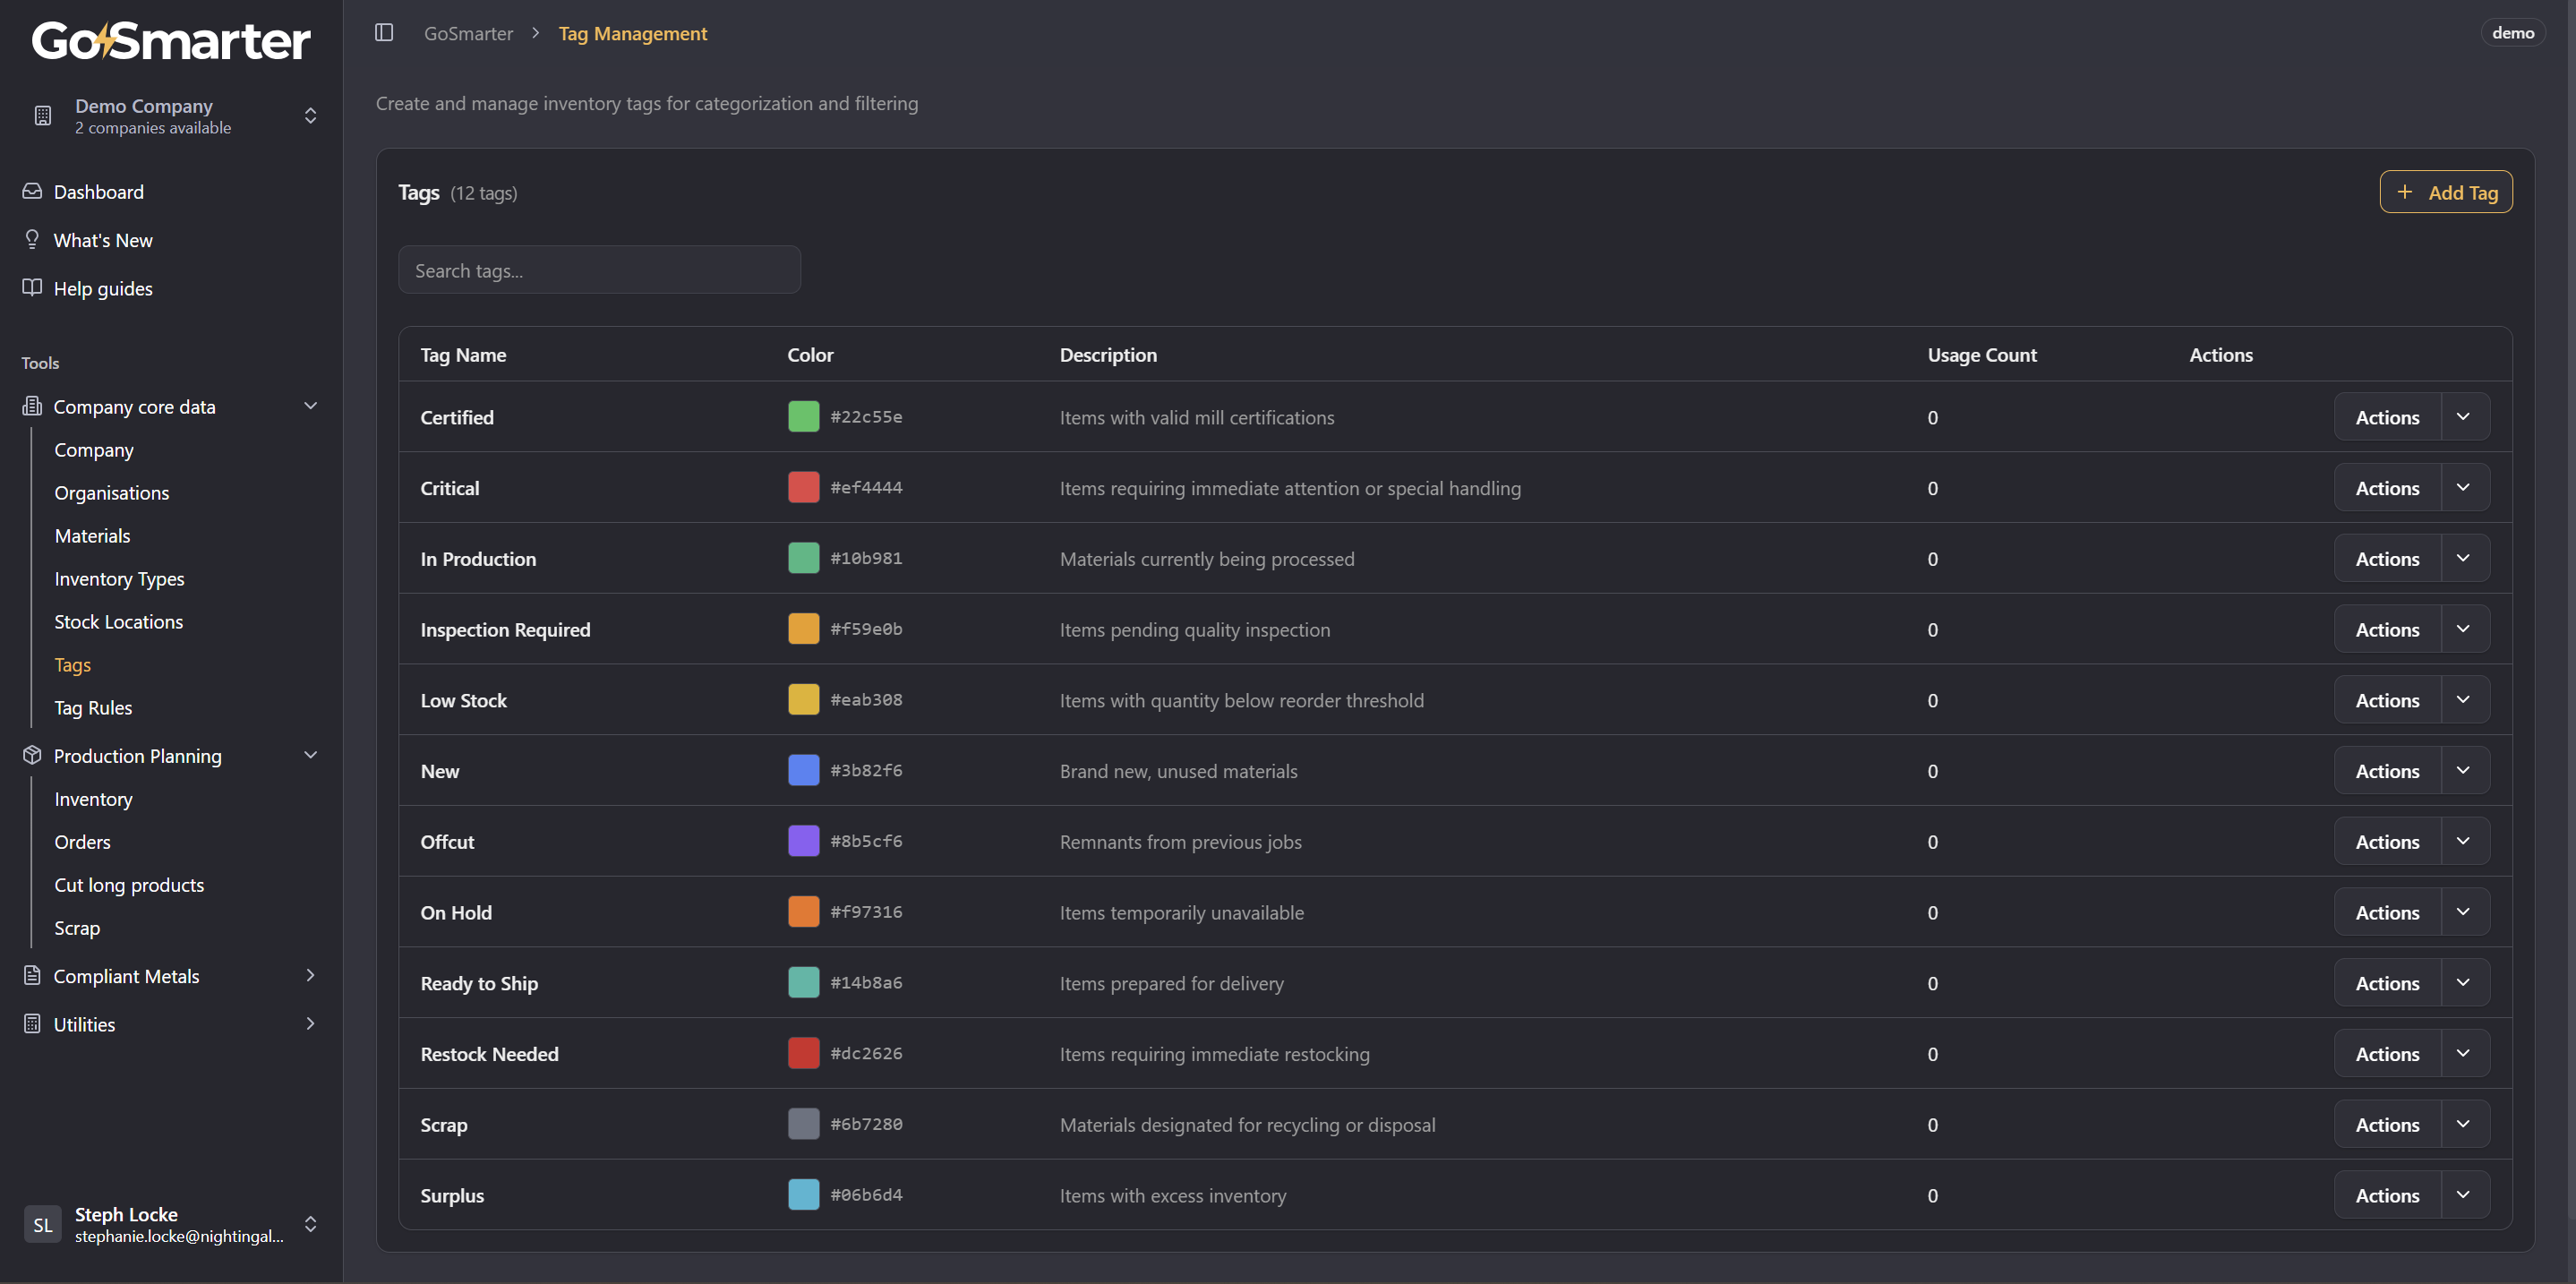Click the Production Planning box icon
The height and width of the screenshot is (1284, 2576).
32,755
